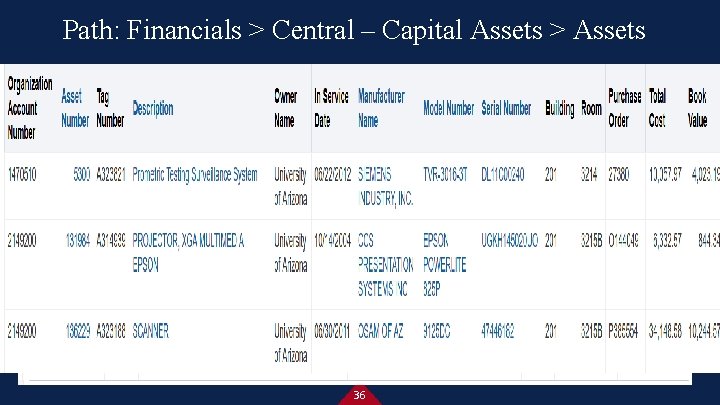Sort by Serial Number column header
The image size is (720, 405).
506,108
